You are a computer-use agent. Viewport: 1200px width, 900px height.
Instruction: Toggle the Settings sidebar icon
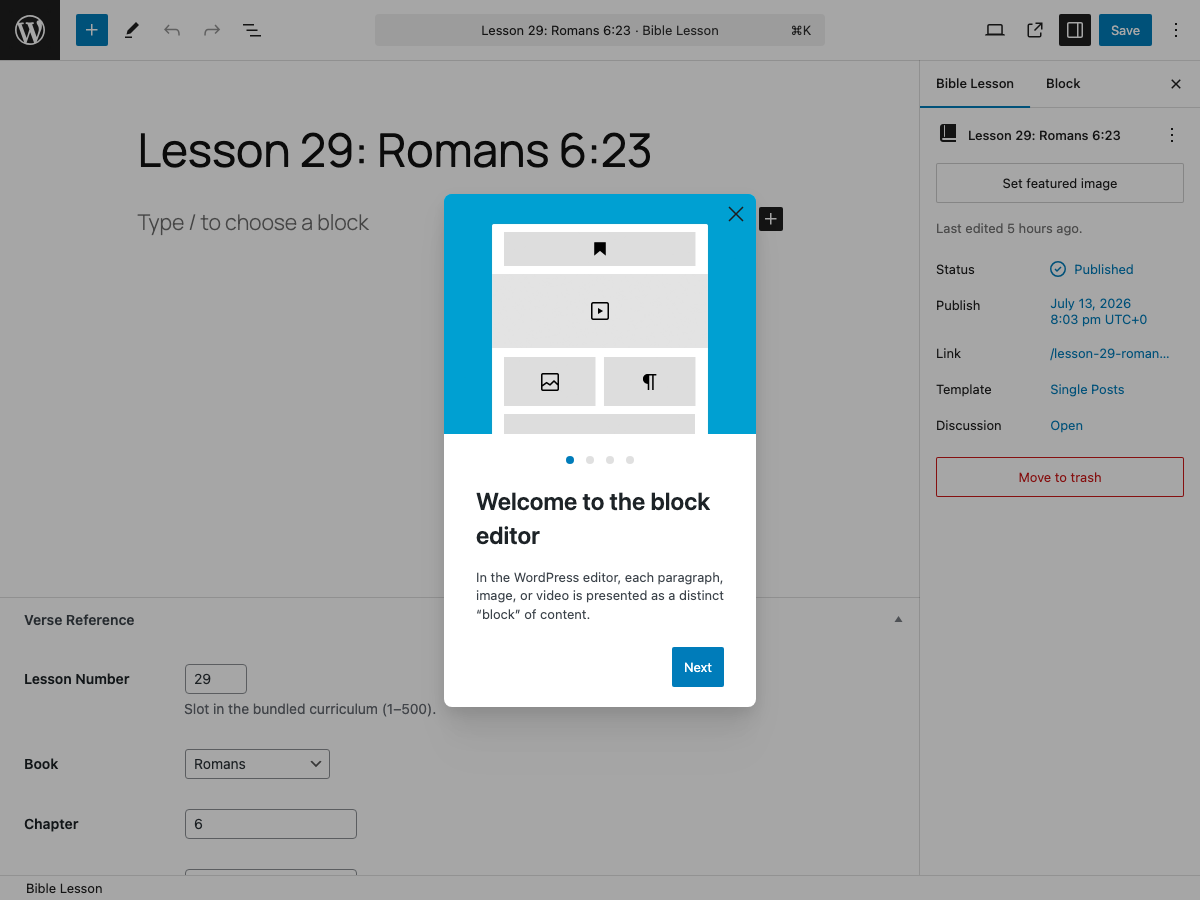(x=1075, y=30)
